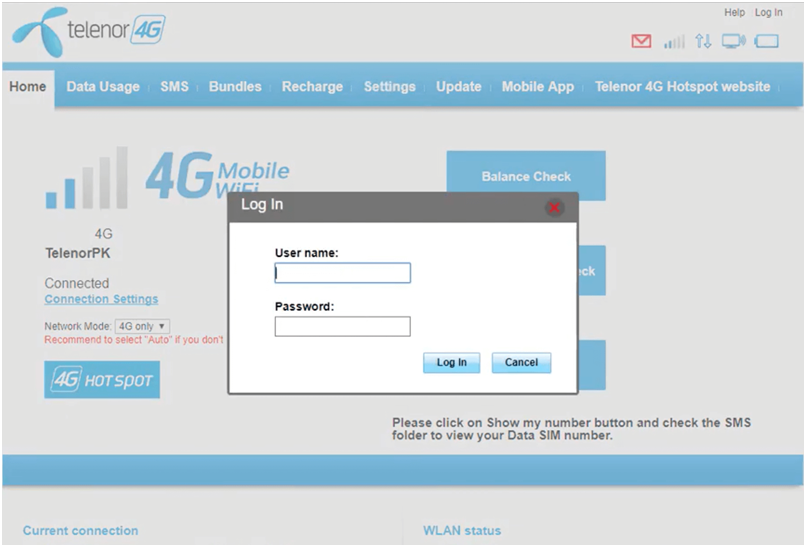806x547 pixels.
Task: Open the Recharge tab
Action: [312, 86]
